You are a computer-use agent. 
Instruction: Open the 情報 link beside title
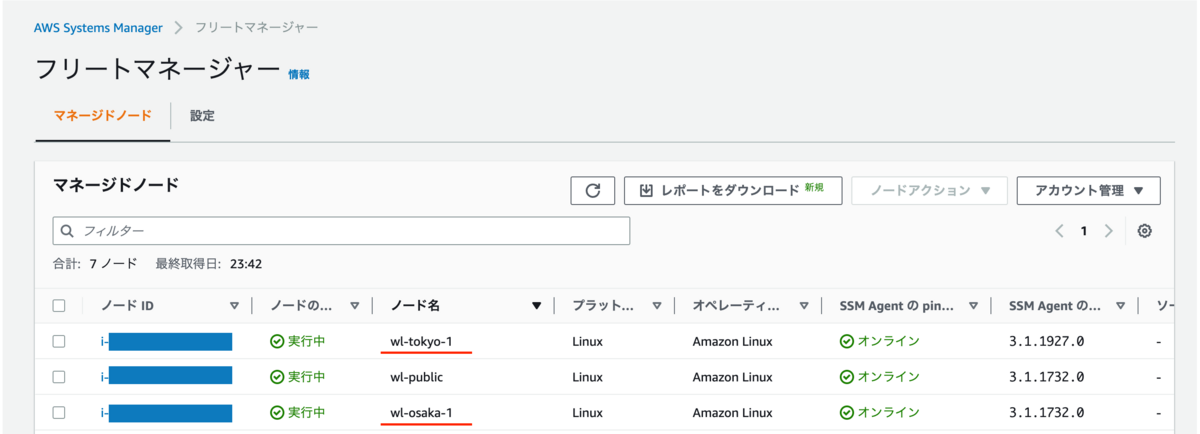299,74
